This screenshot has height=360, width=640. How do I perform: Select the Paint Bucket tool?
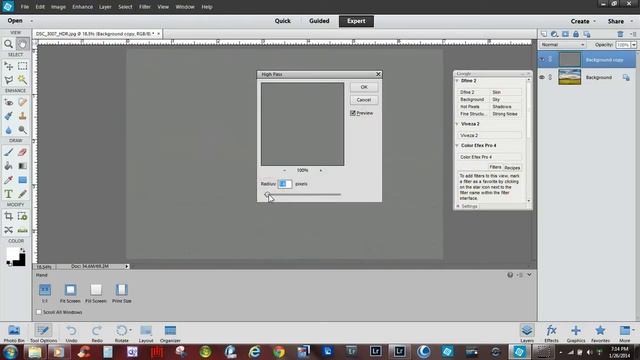(x=8, y=166)
